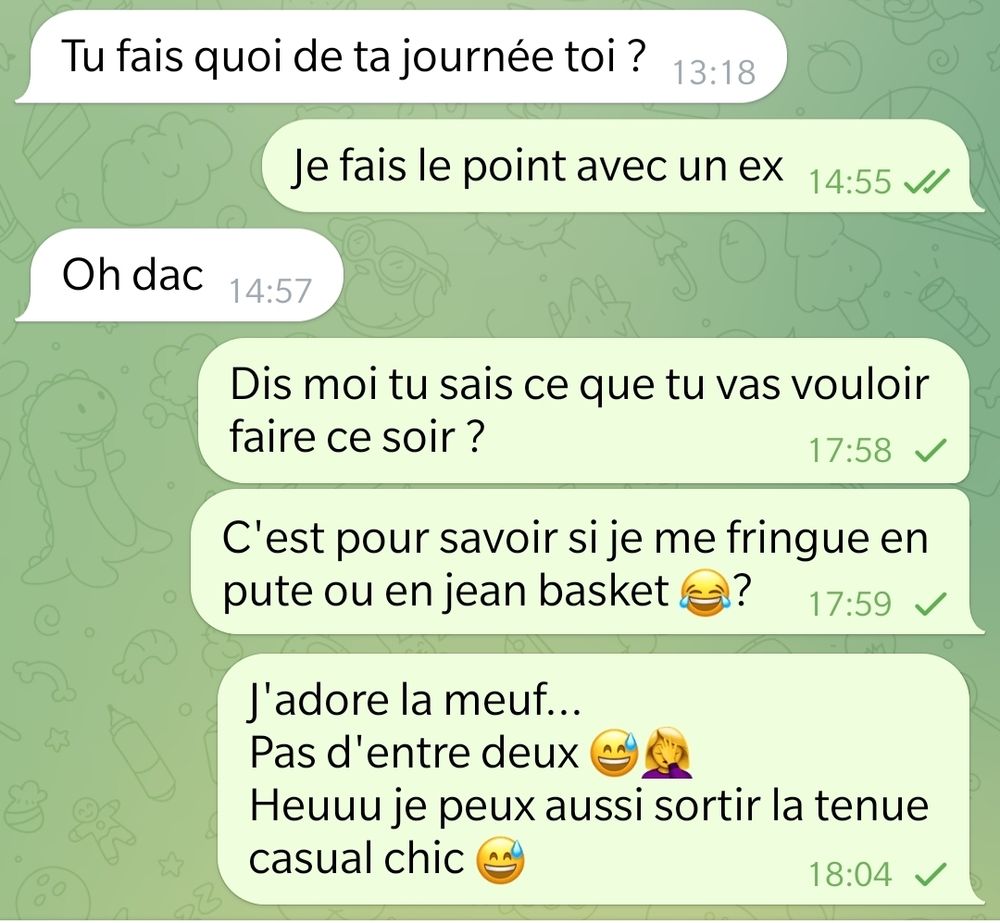Tap the 'faire ce soir ?' message bubble
1000x923 pixels.
(x=584, y=411)
